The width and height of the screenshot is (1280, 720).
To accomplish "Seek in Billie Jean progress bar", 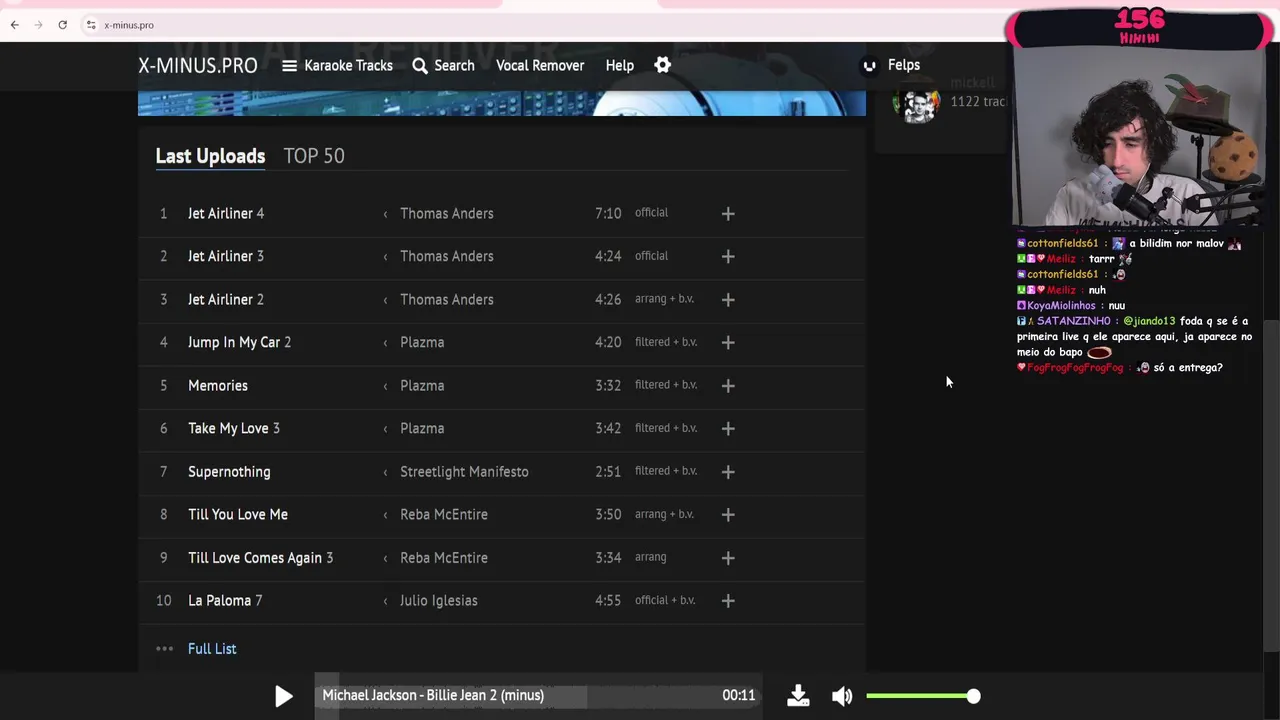I will click(538, 695).
